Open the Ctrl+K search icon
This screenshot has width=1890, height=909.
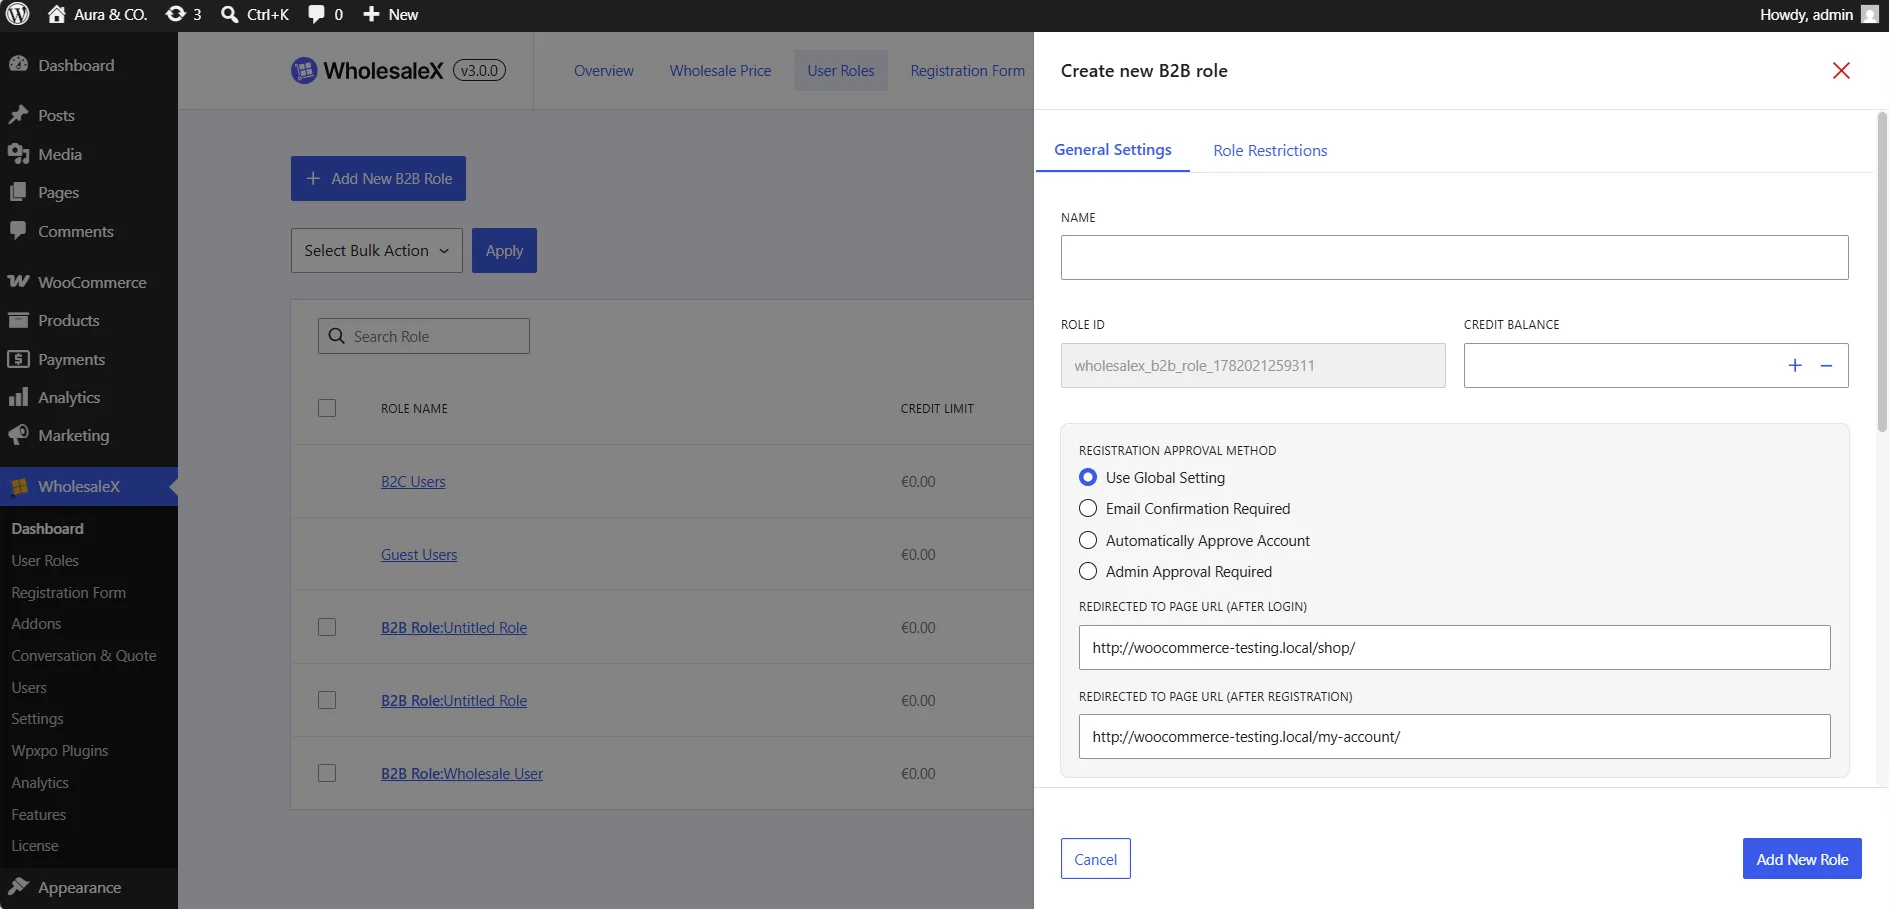tap(230, 14)
